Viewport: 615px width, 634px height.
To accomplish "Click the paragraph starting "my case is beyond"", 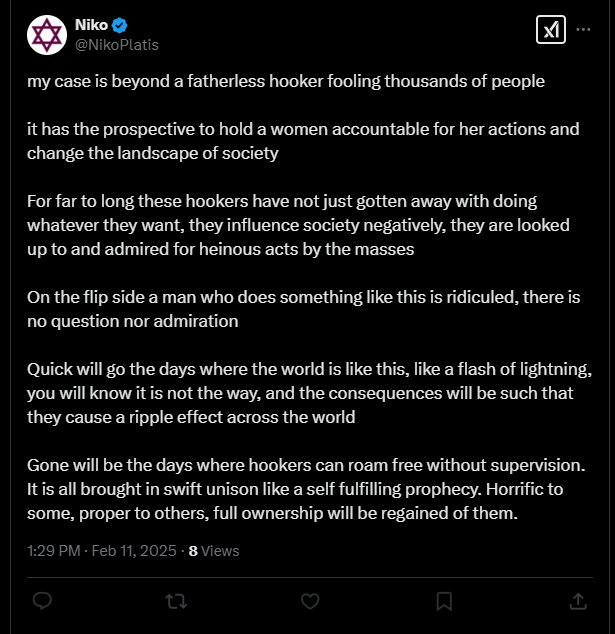I will pyautogui.click(x=286, y=81).
